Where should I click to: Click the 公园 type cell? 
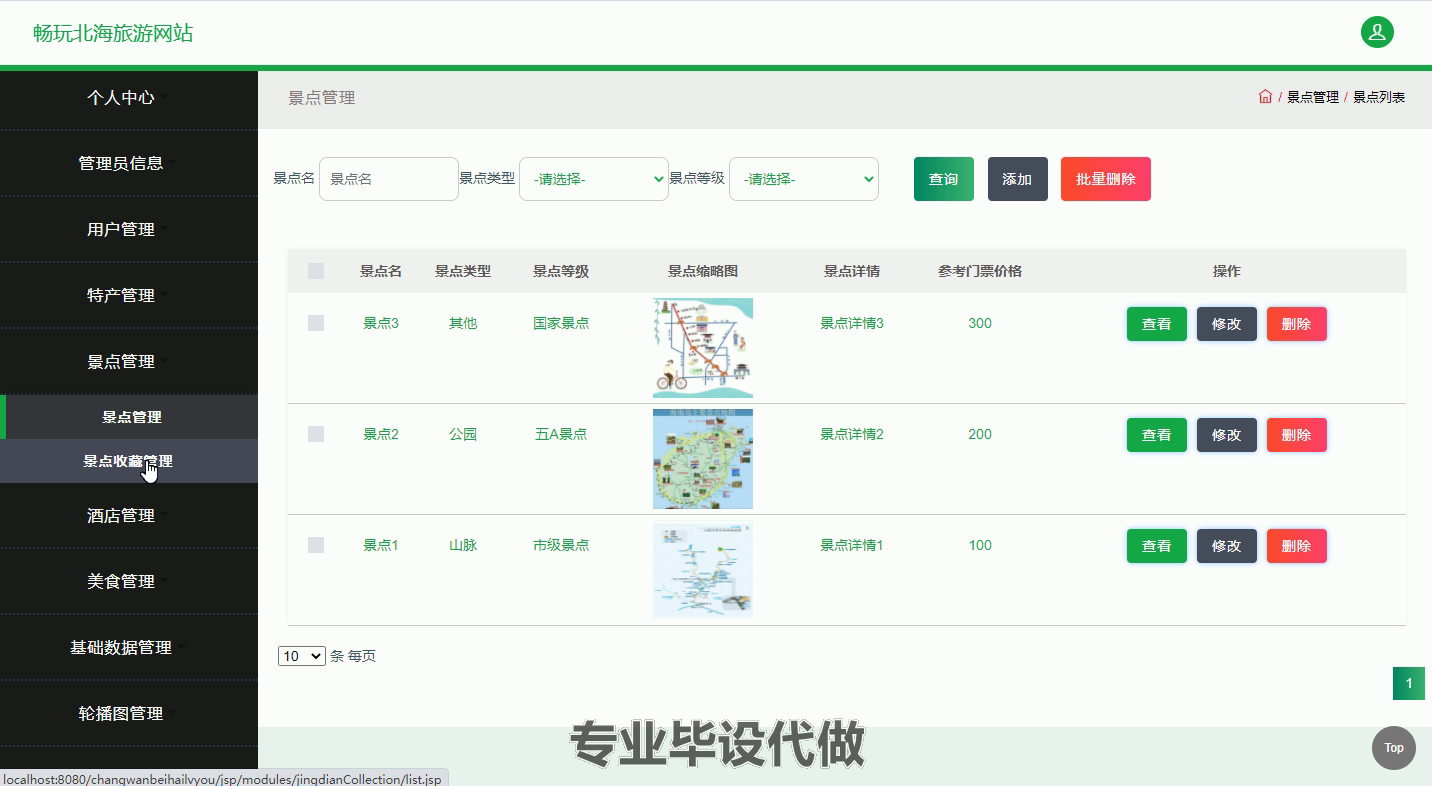coord(463,434)
